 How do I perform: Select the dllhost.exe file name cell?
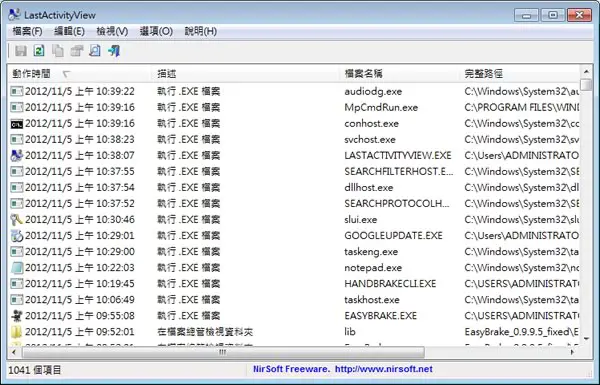(368, 188)
